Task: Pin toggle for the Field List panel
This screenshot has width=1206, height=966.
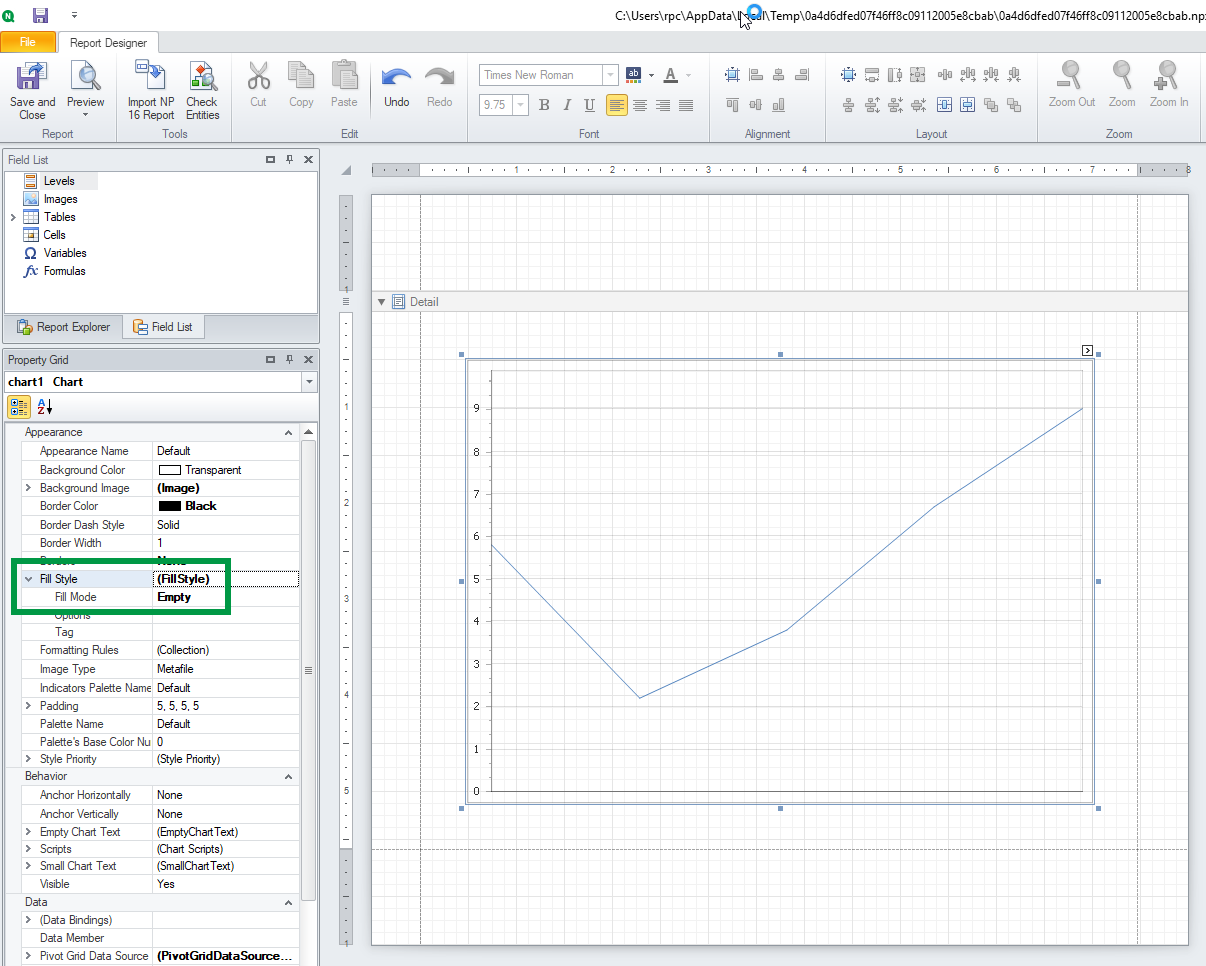Action: click(290, 159)
